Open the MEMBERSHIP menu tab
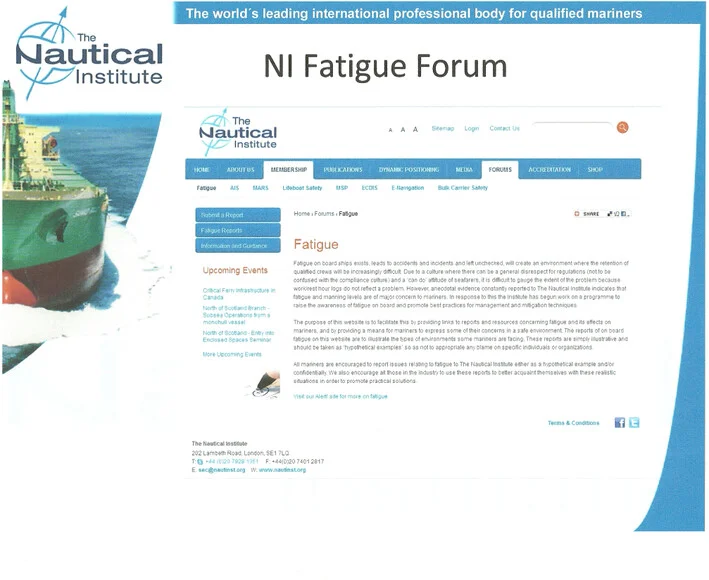 (288, 170)
